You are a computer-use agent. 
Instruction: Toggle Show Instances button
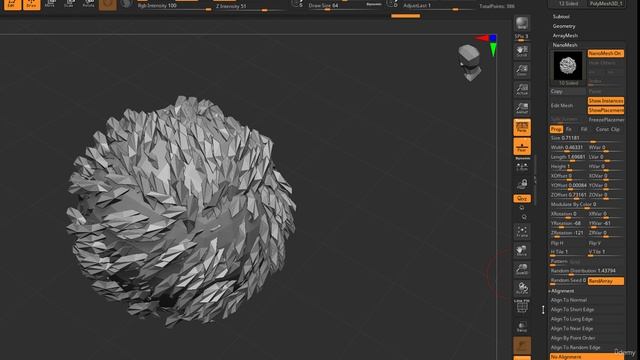pos(606,100)
